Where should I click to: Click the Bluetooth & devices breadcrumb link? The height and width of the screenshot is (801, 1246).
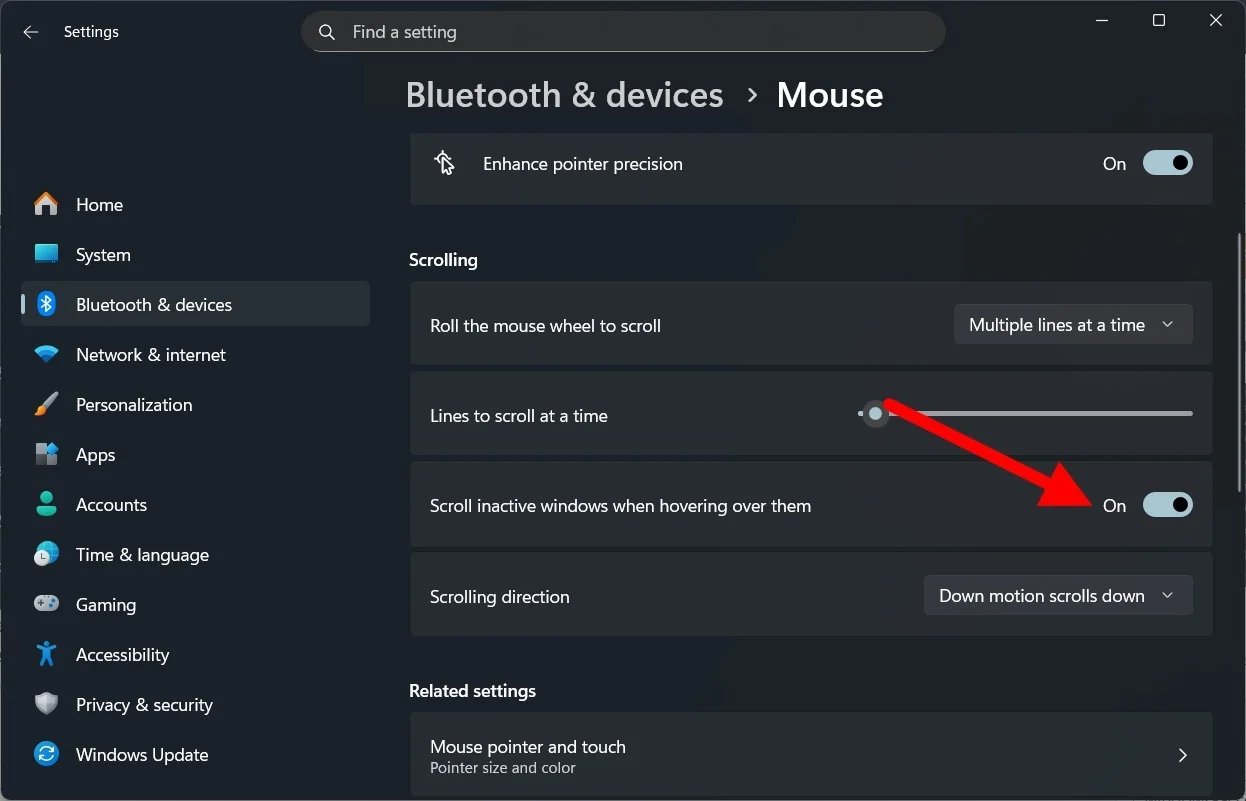564,94
